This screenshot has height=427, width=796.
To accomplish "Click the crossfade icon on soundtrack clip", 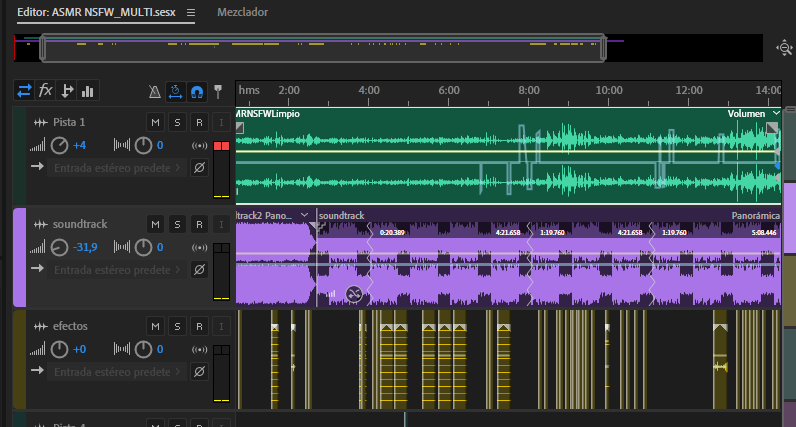I will point(354,294).
